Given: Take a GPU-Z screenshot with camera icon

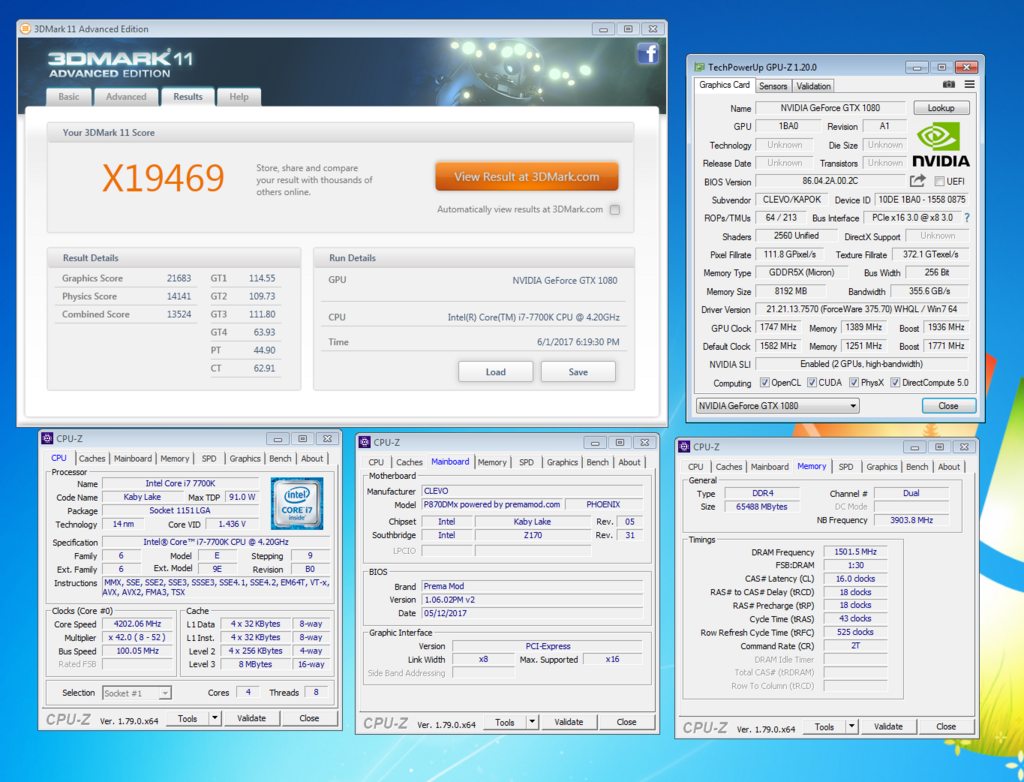Looking at the screenshot, I should click(x=948, y=86).
